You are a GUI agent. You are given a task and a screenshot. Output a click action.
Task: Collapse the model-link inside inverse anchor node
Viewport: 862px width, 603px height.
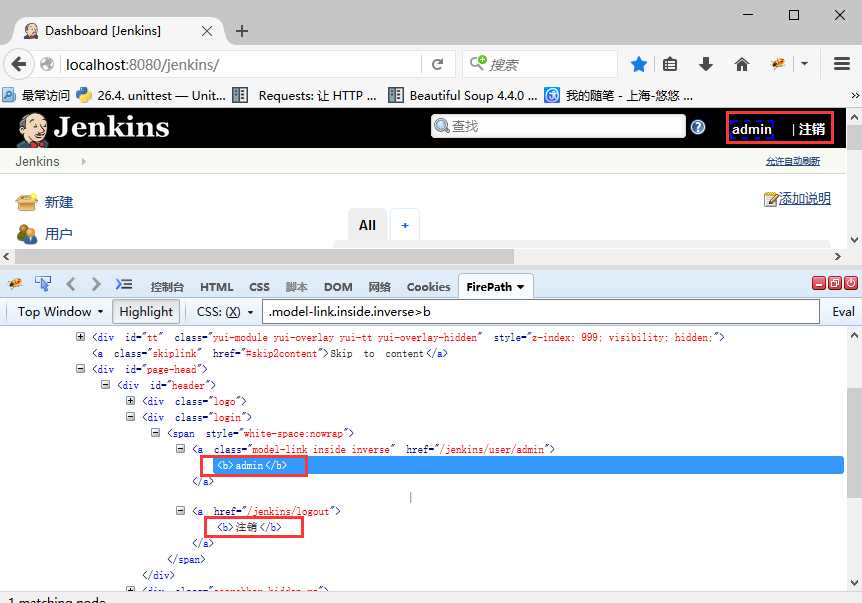[180, 449]
